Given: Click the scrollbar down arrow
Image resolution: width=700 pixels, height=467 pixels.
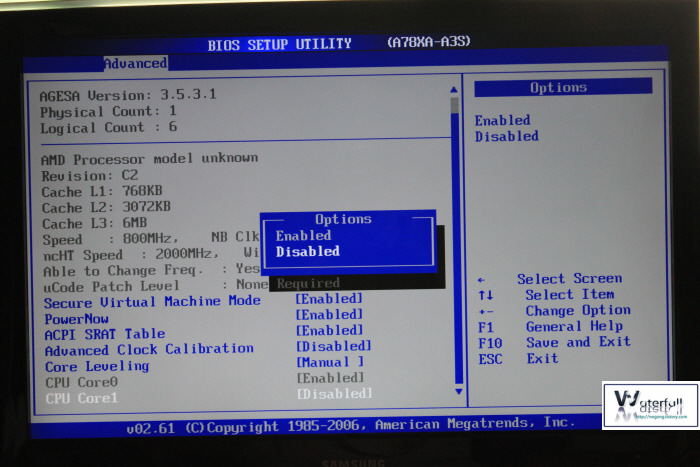Looking at the screenshot, I should tap(458, 392).
